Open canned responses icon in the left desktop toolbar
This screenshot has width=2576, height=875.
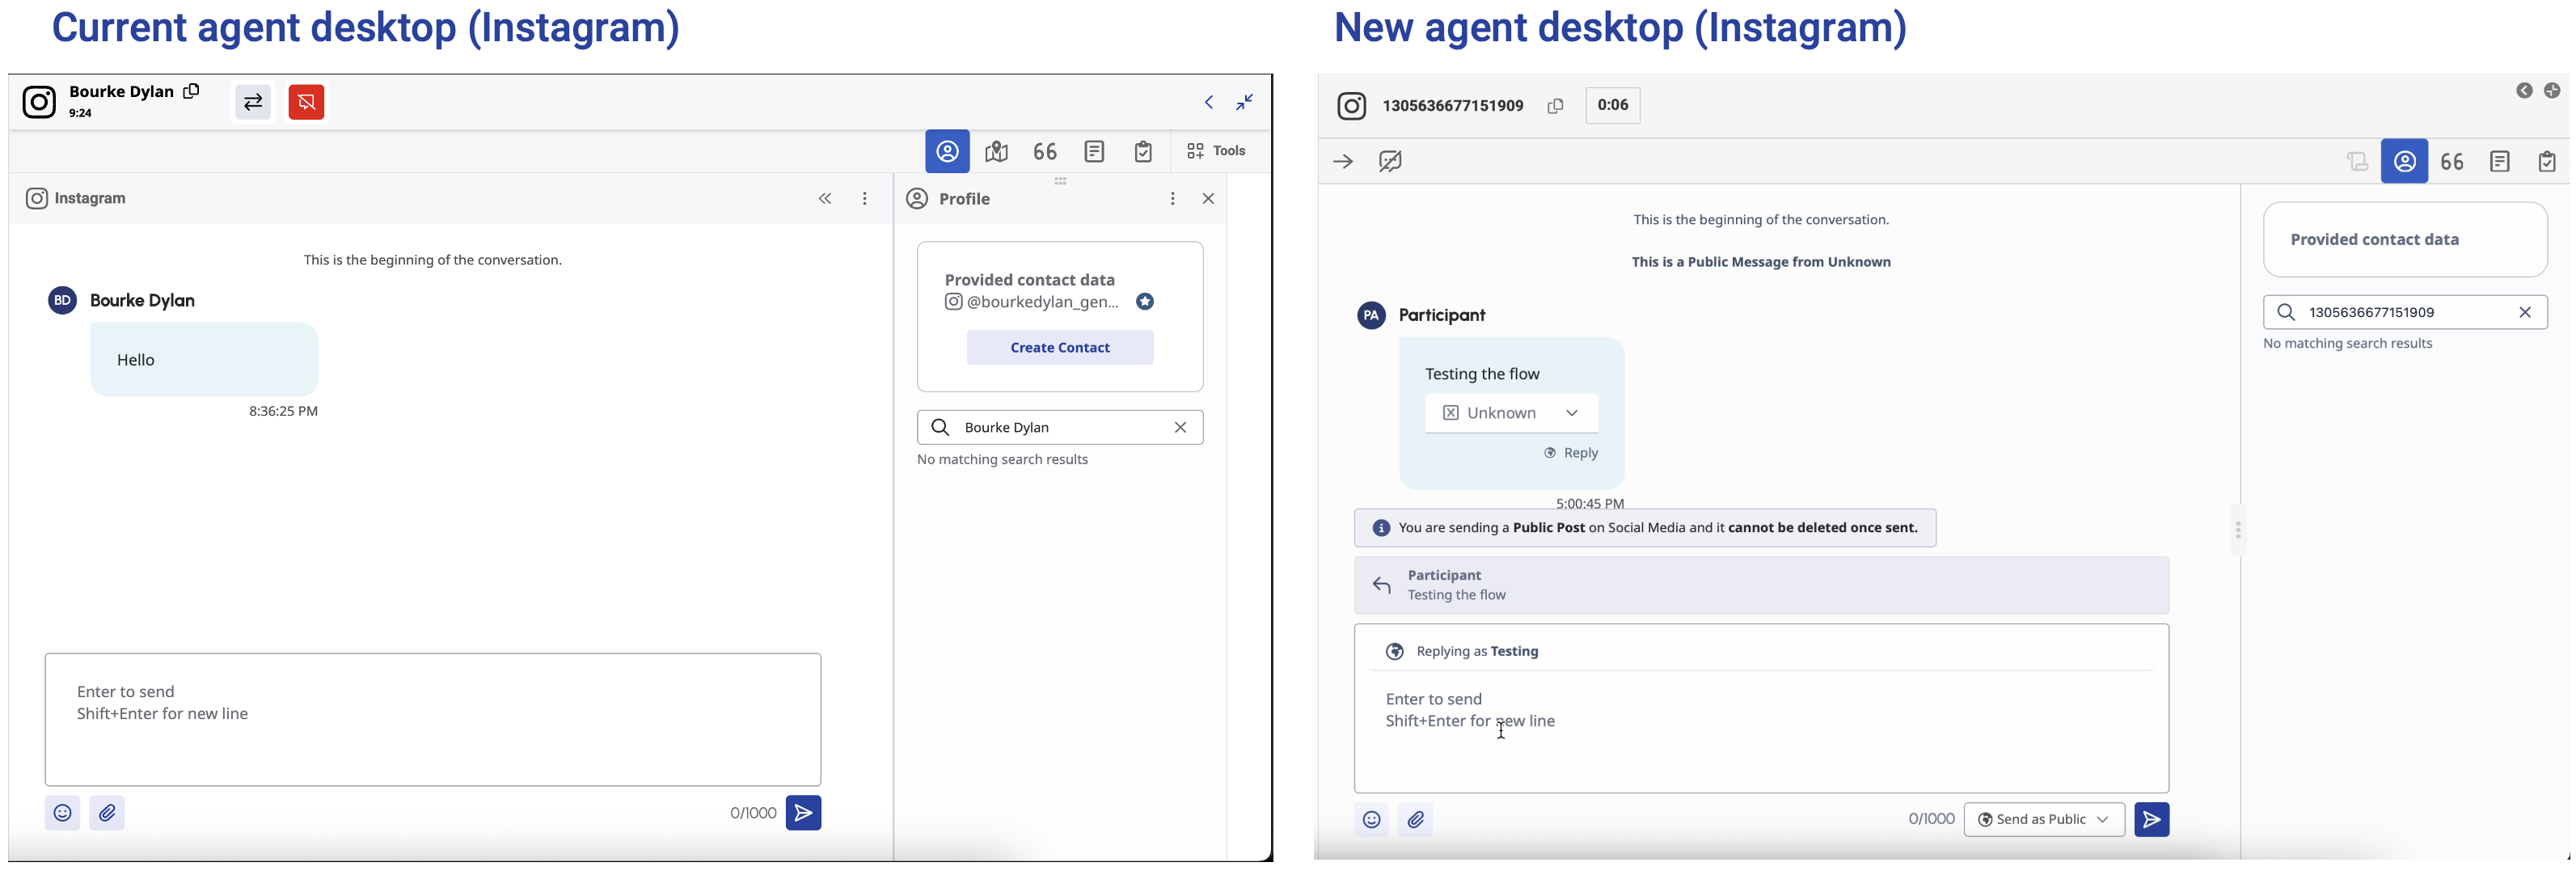(1045, 151)
